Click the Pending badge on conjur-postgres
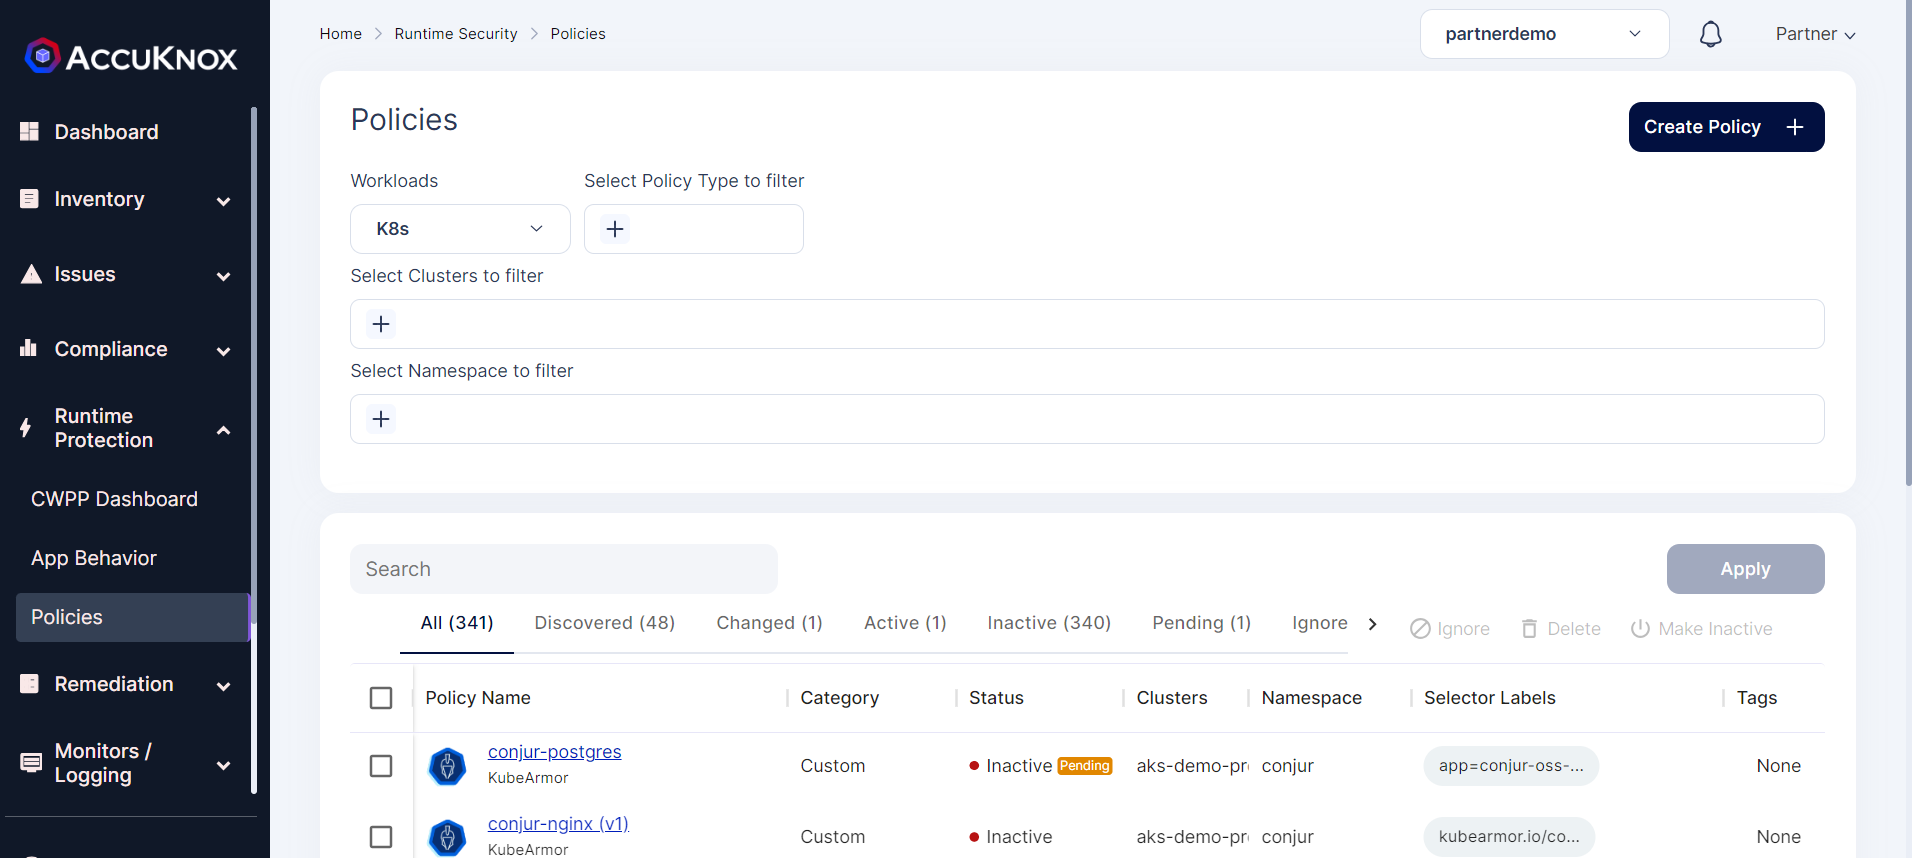 [x=1085, y=766]
